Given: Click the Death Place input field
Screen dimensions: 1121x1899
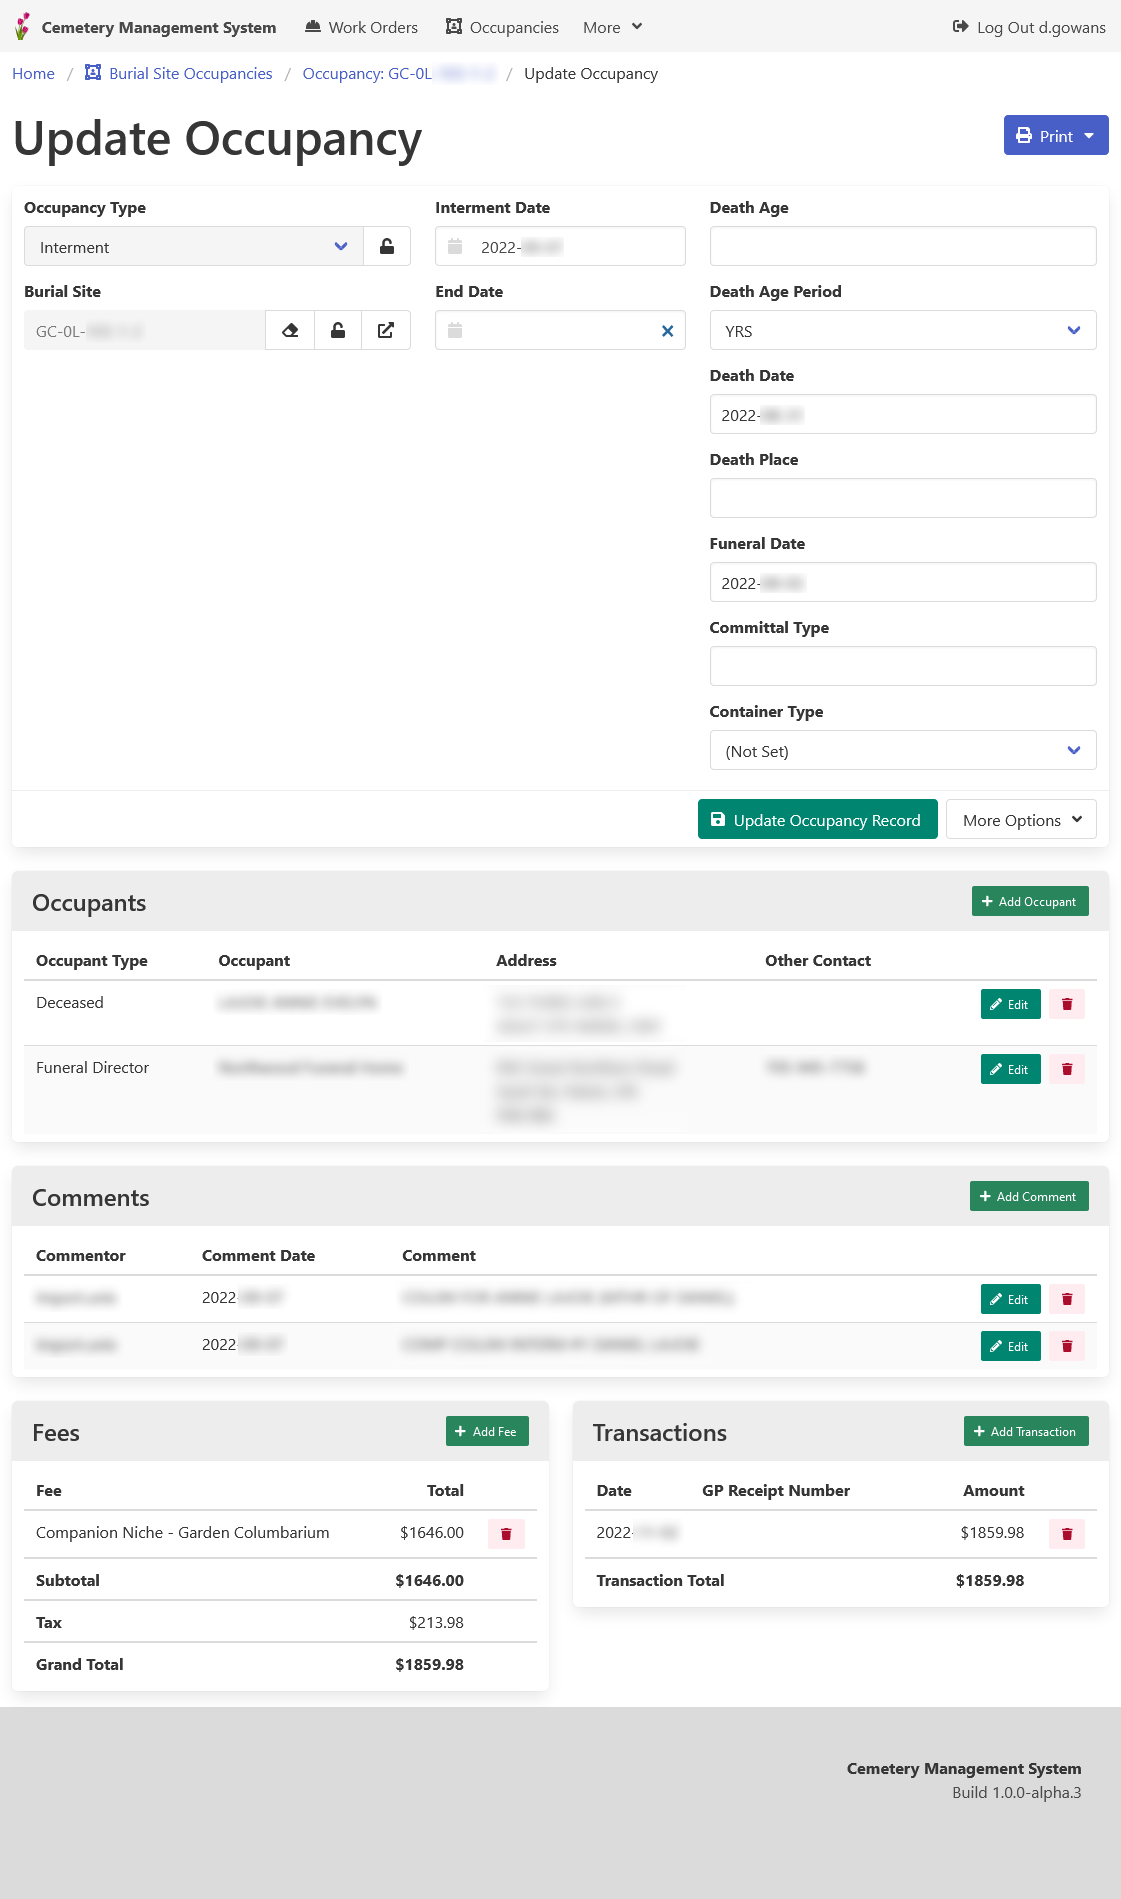Looking at the screenshot, I should coord(902,498).
